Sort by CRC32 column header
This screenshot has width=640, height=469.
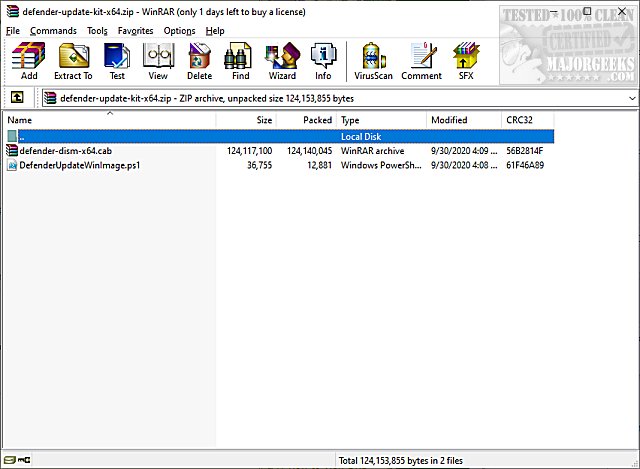[x=528, y=120]
